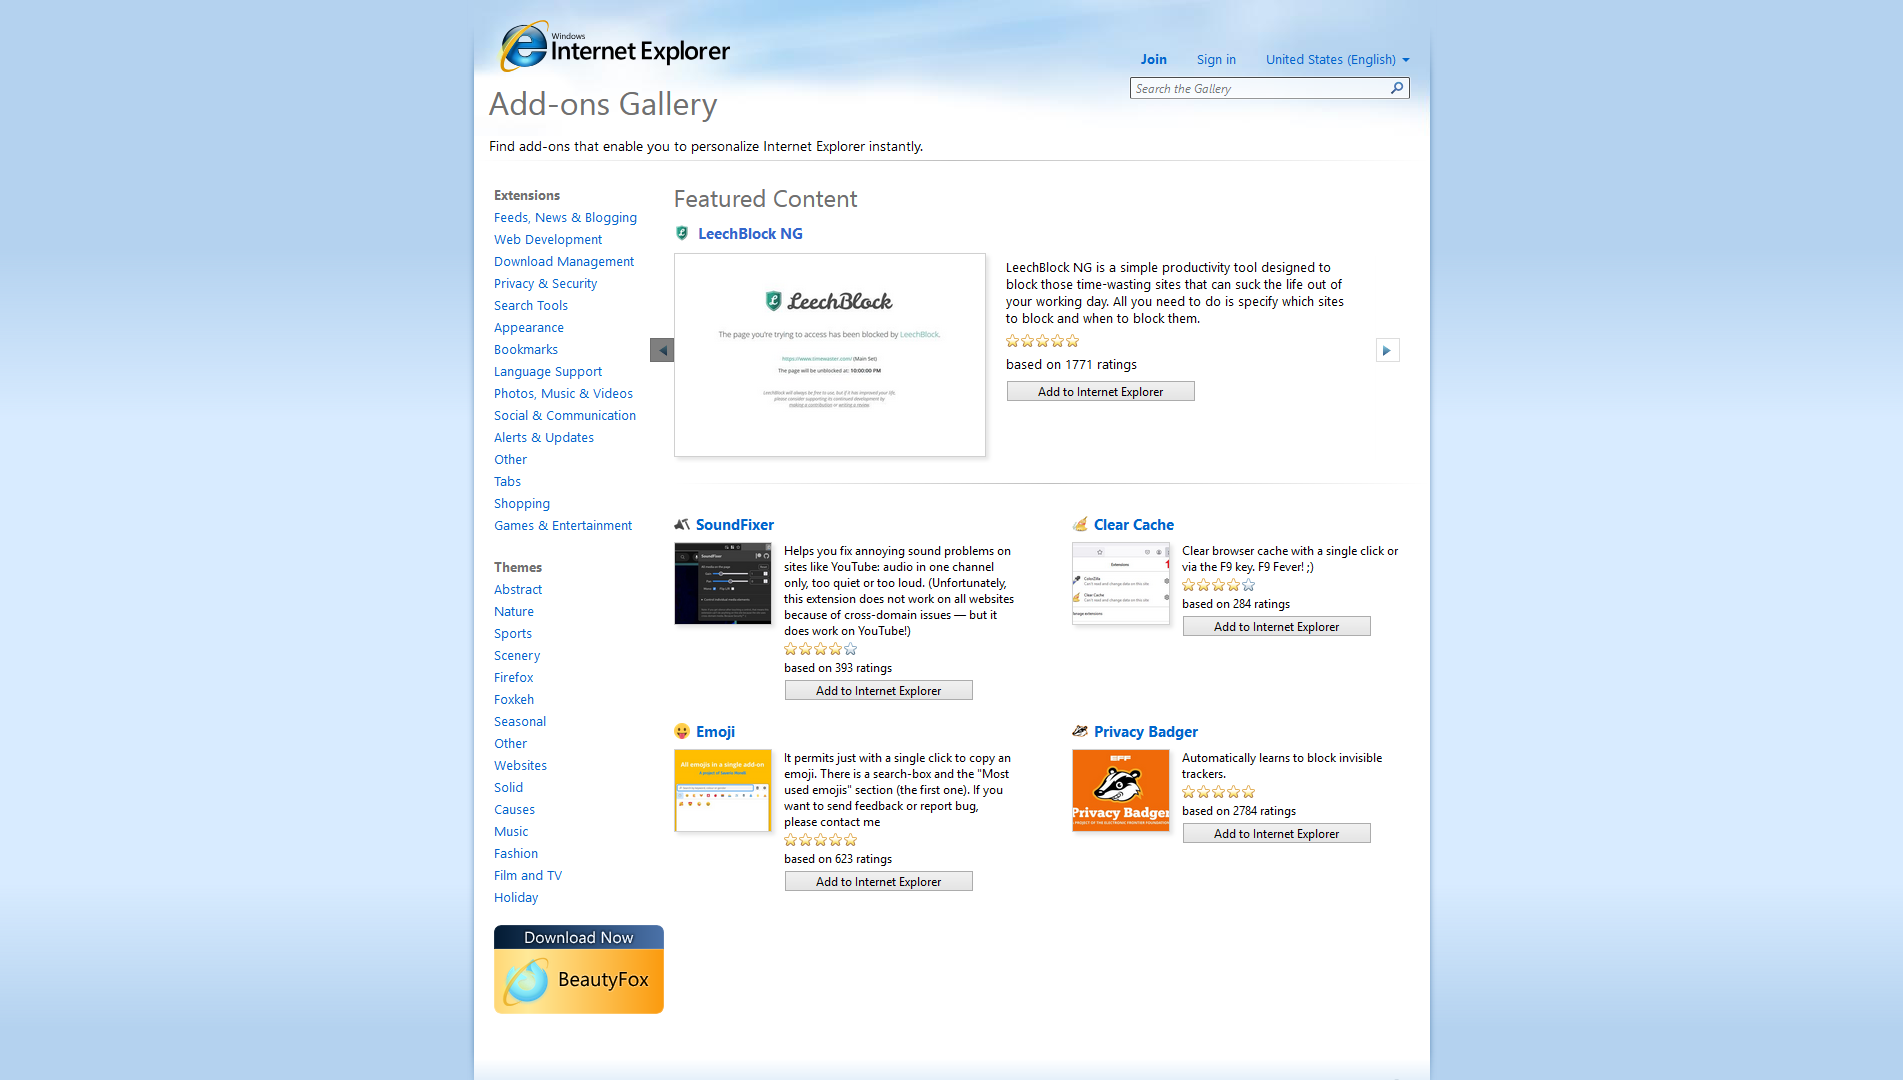Image resolution: width=1903 pixels, height=1080 pixels.
Task: Open the United States (English) language dropdown
Action: click(x=1337, y=59)
